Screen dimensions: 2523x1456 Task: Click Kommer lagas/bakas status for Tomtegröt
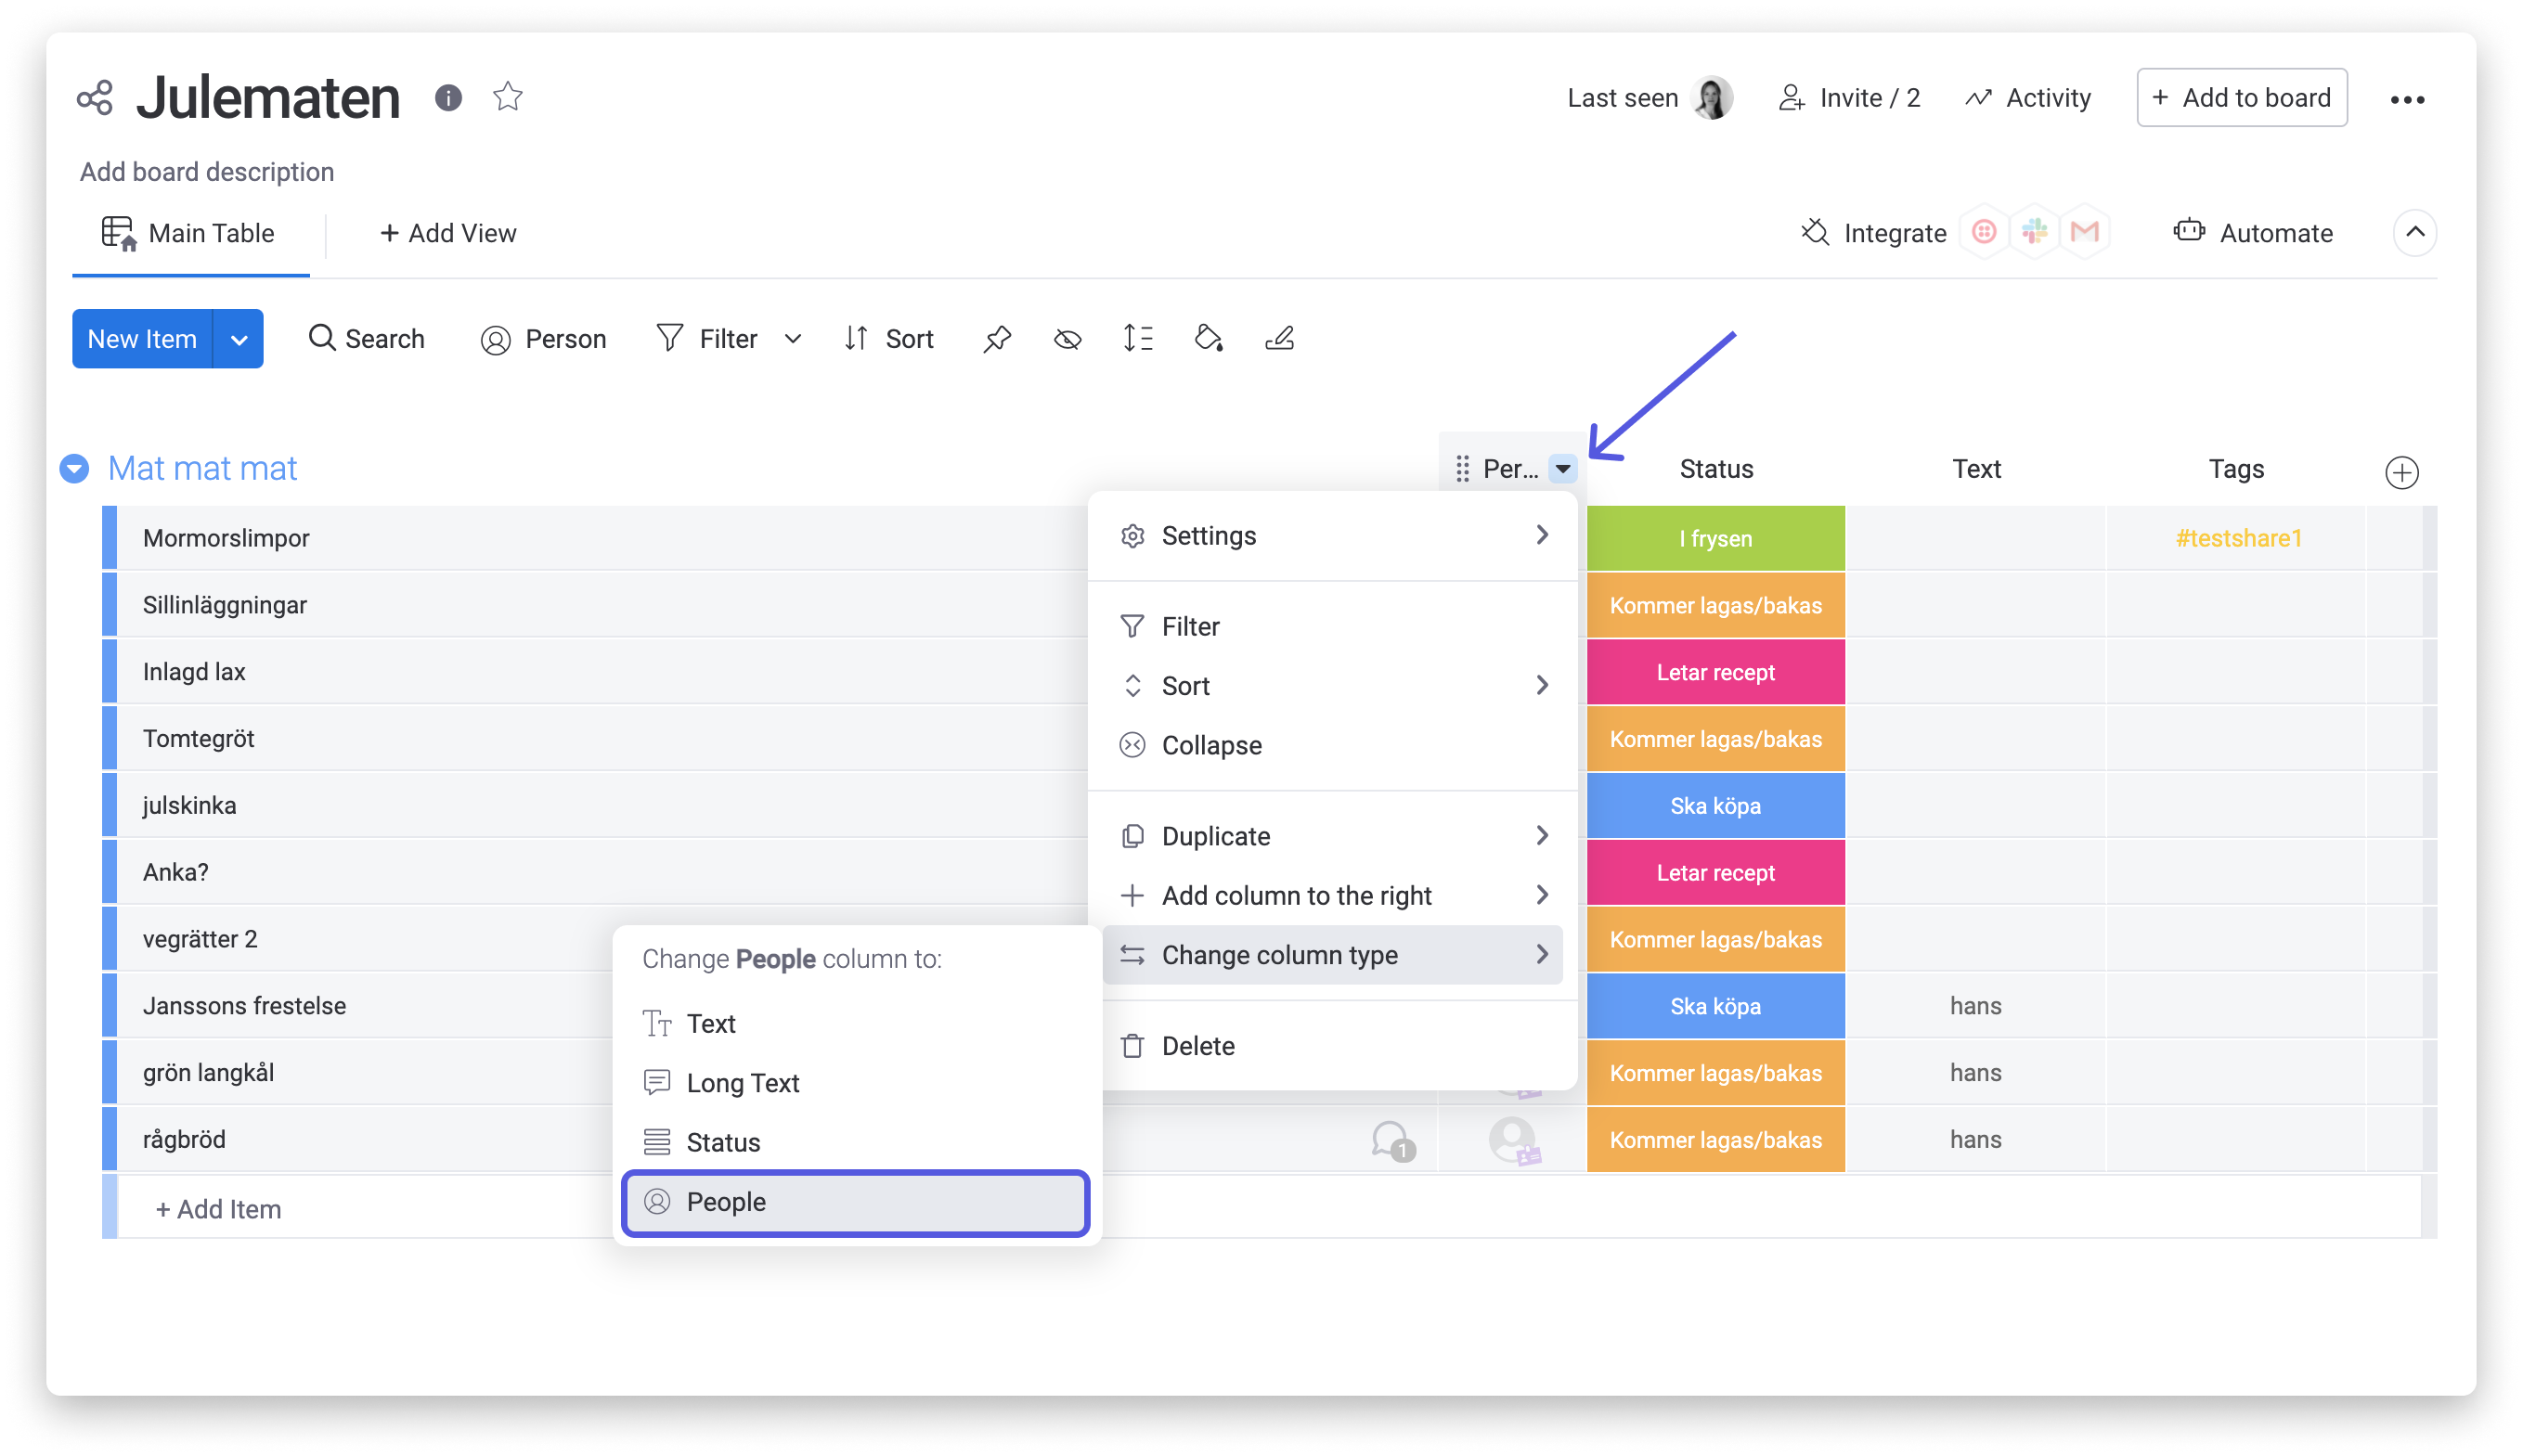pos(1716,739)
